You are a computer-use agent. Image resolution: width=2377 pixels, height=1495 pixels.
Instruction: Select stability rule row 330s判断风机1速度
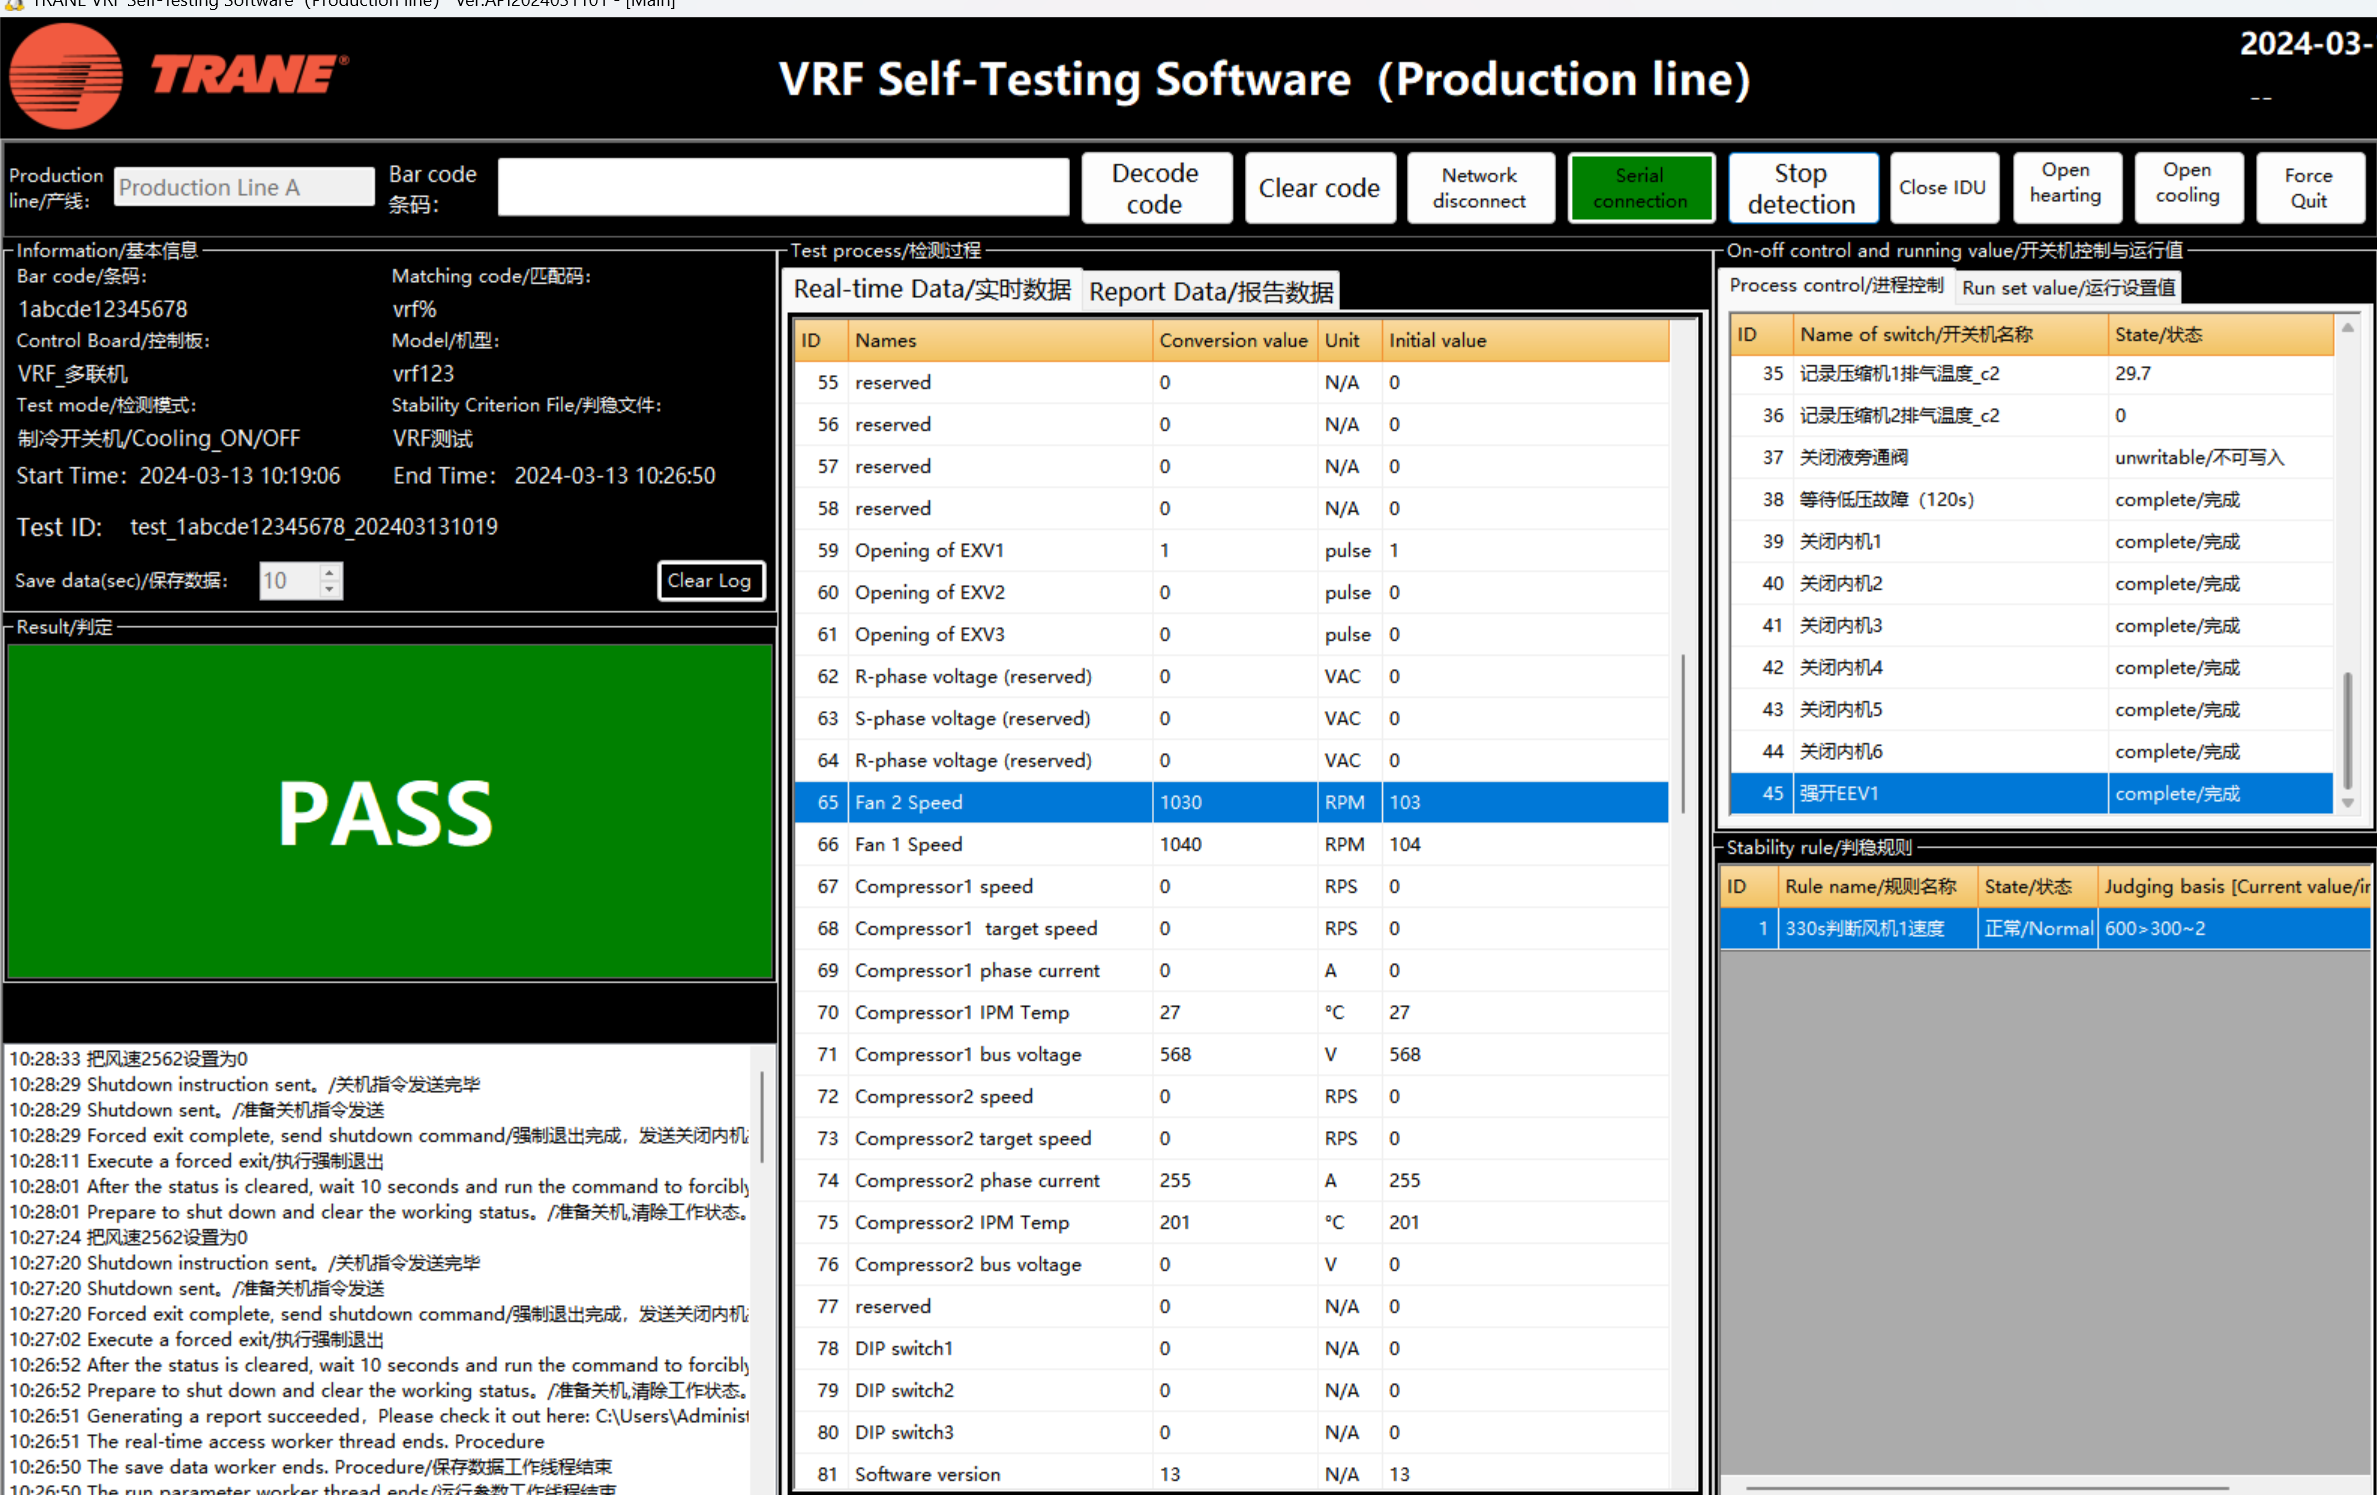[x=2045, y=928]
